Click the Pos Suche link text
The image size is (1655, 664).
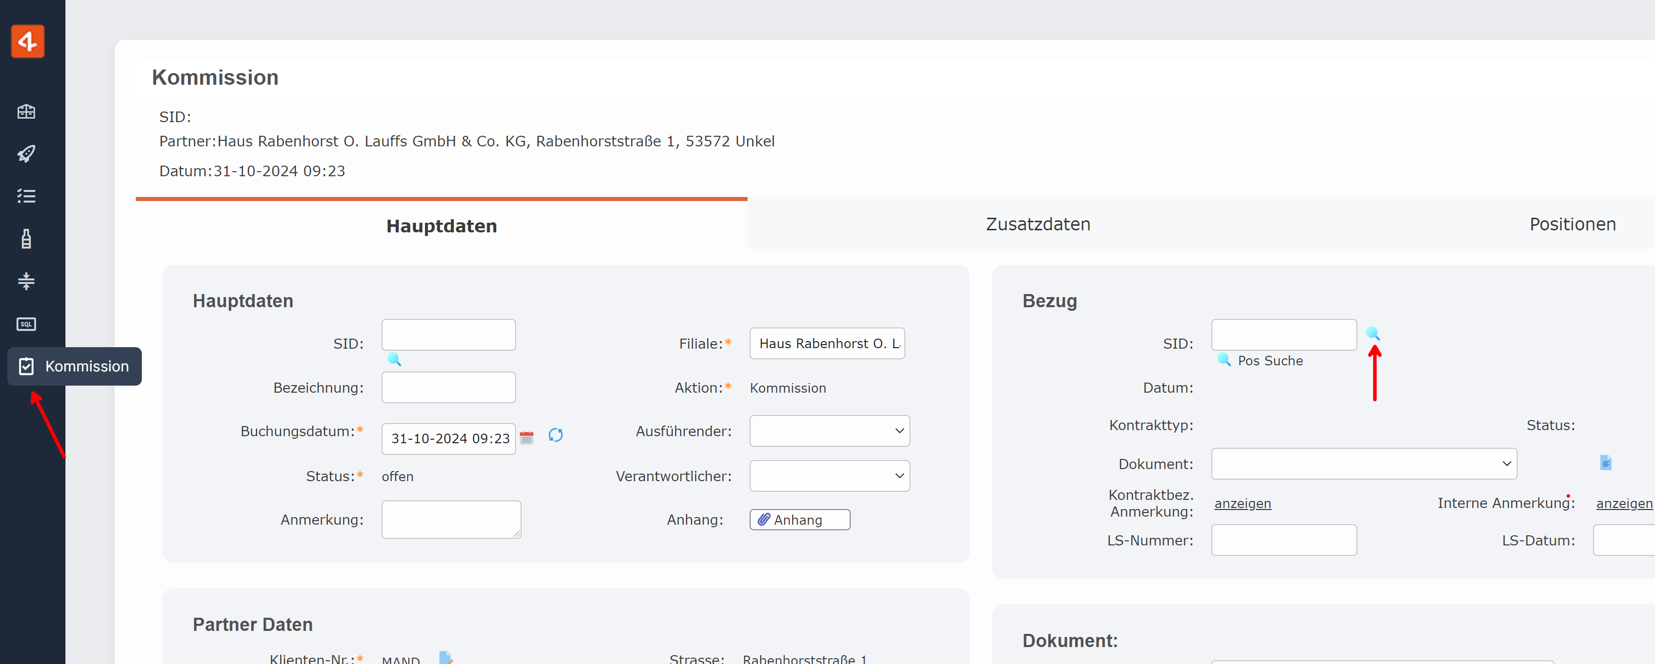pos(1270,361)
